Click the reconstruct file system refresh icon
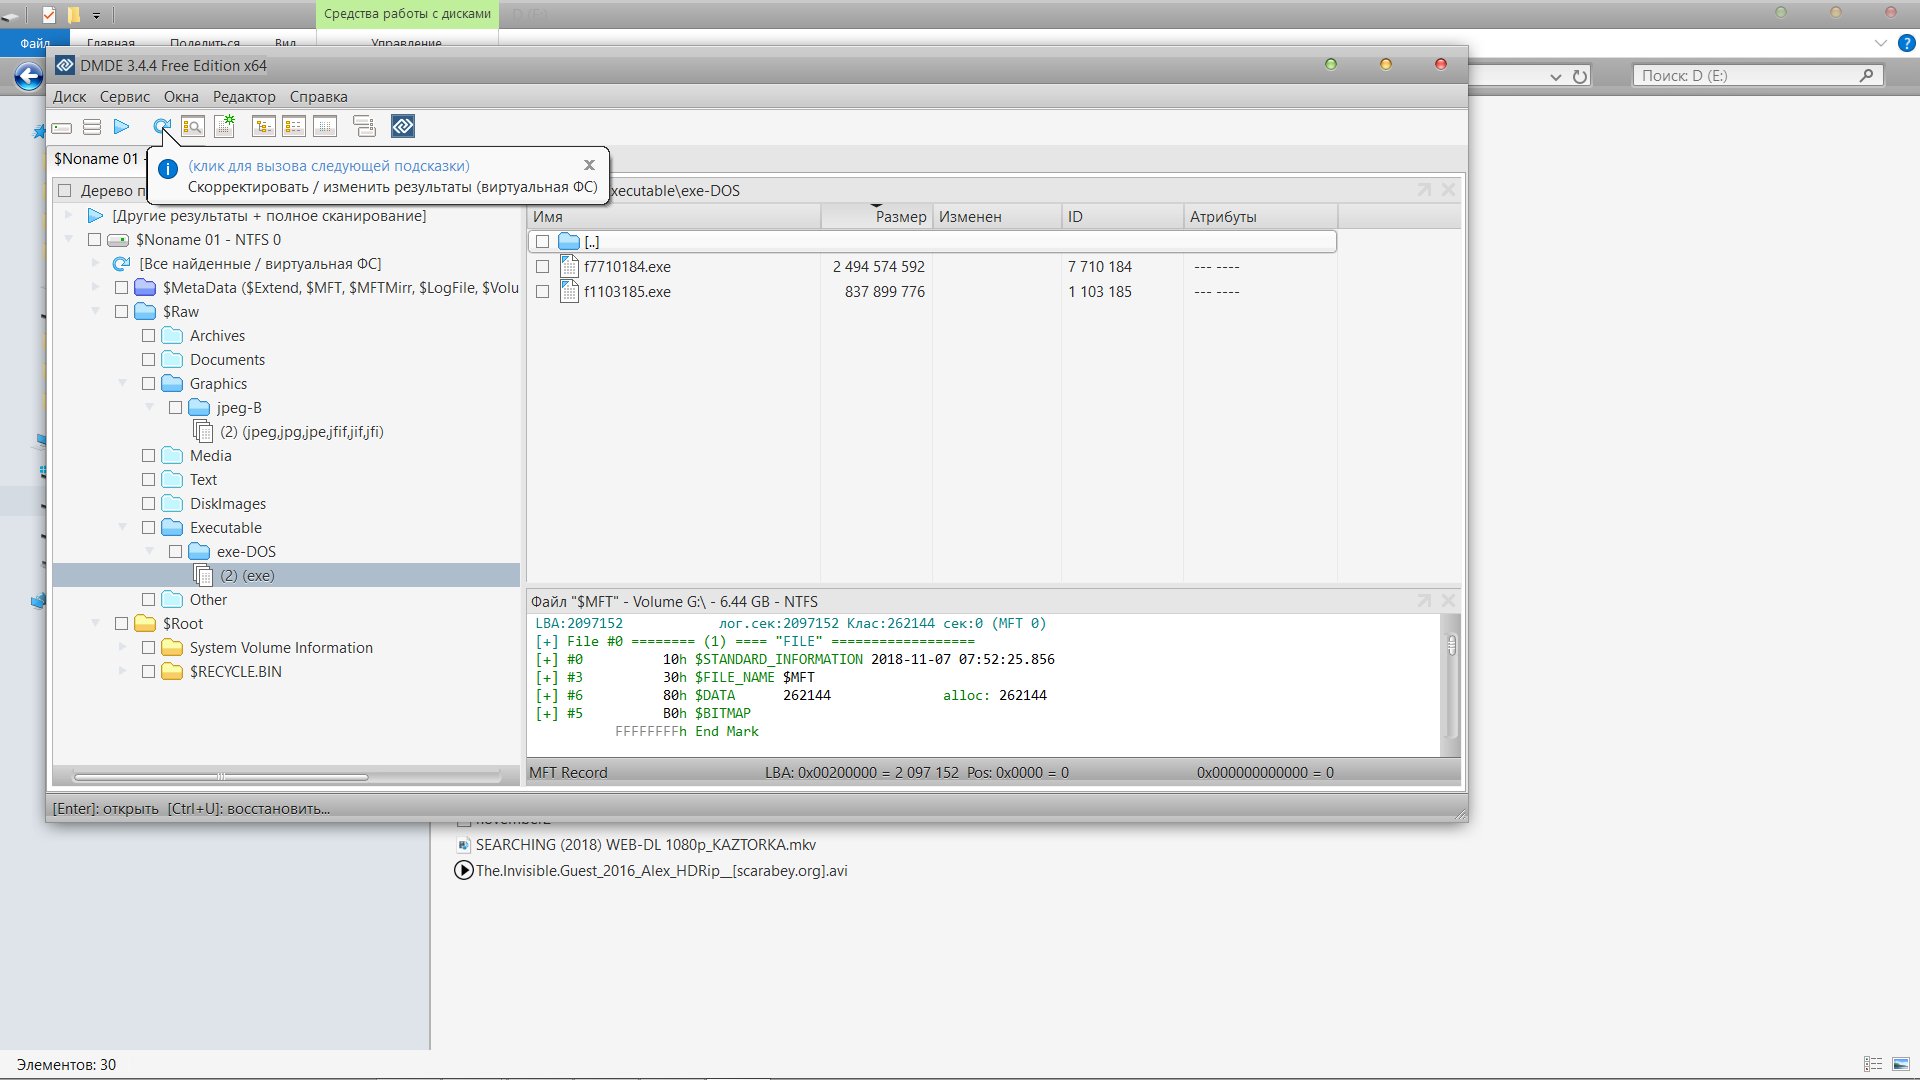The image size is (1920, 1080). 162,127
